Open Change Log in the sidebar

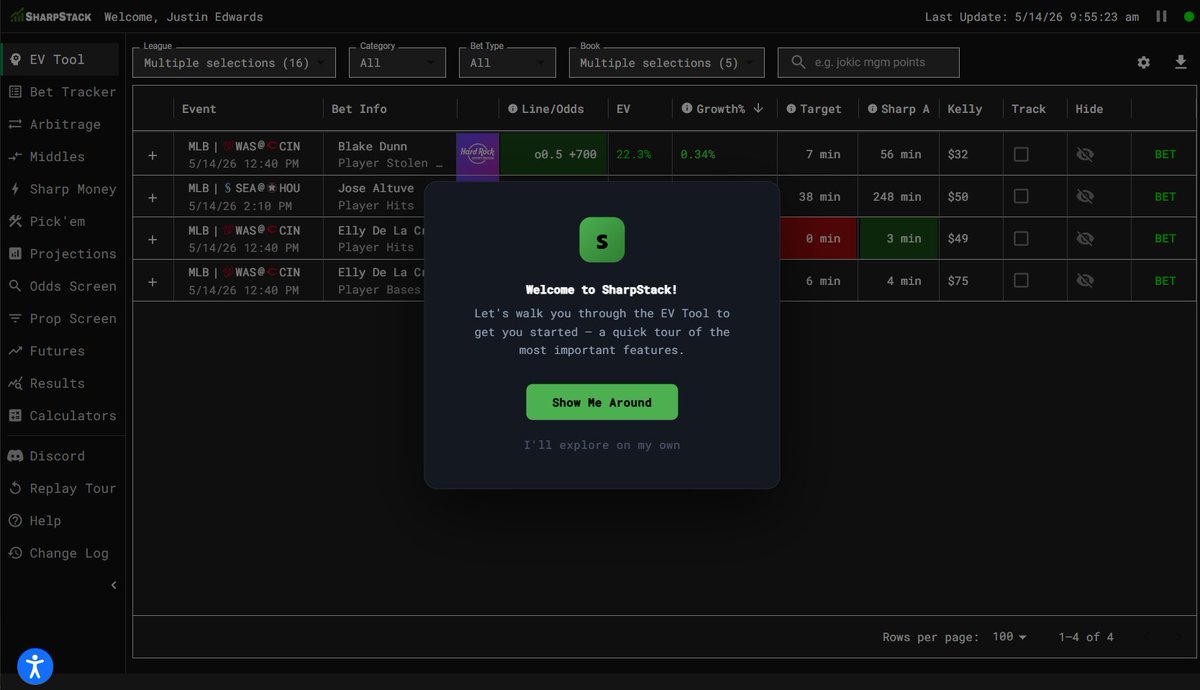coord(60,553)
